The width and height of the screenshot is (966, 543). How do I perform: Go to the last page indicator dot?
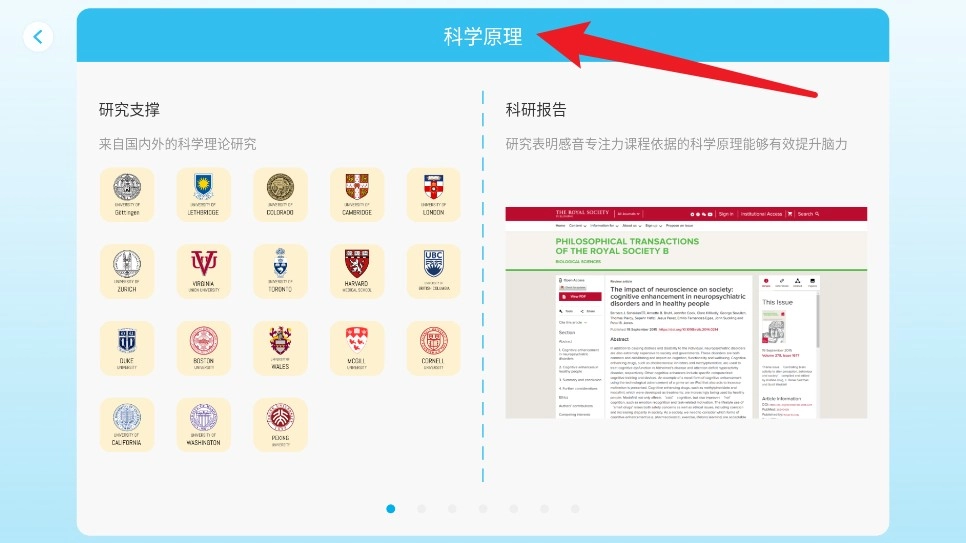pos(575,509)
